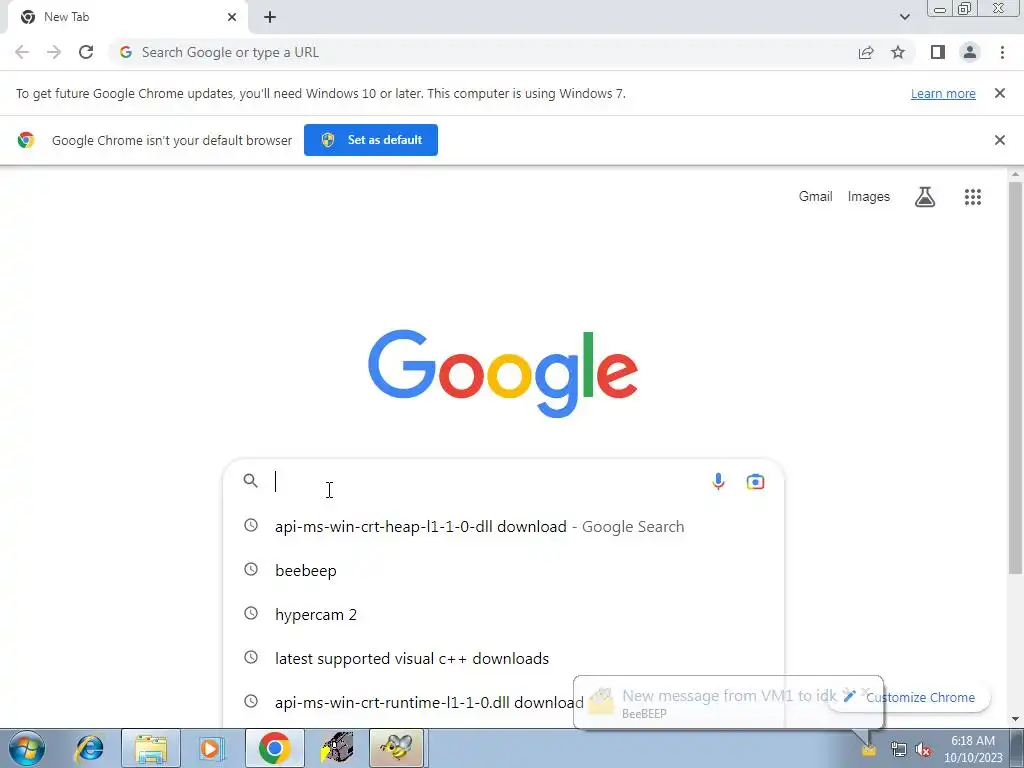Reload the page
1024x768 pixels.
point(86,52)
